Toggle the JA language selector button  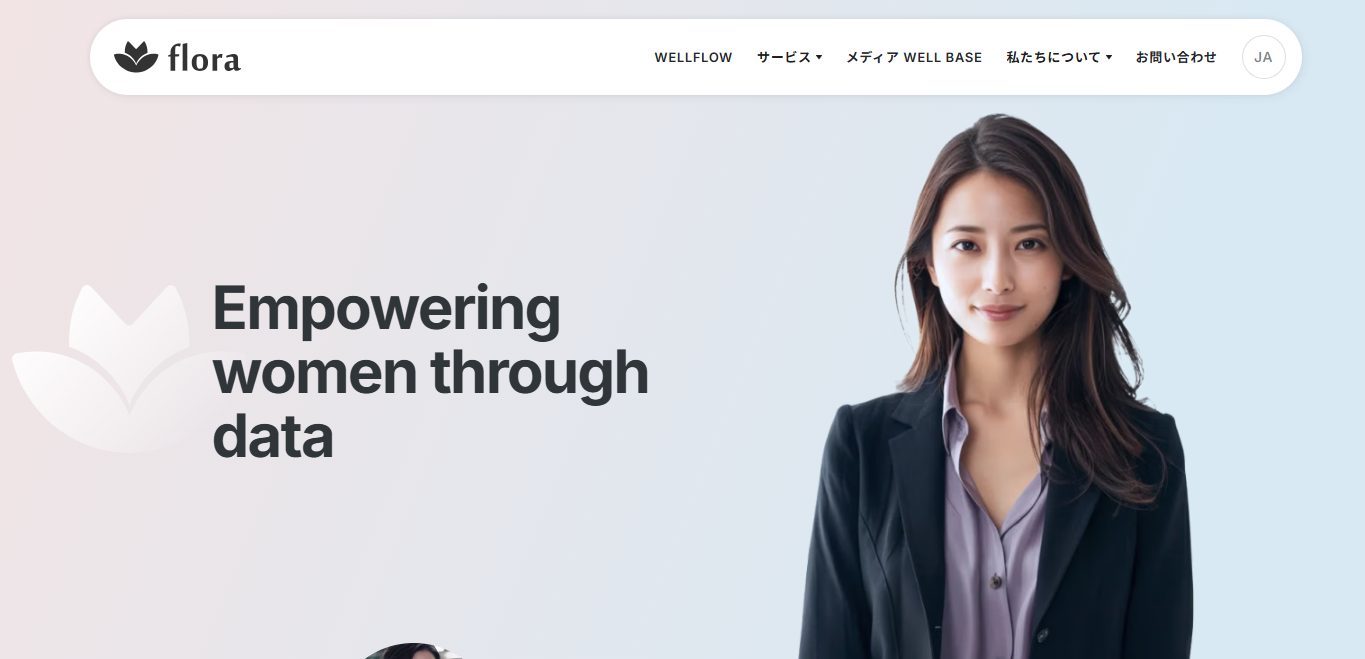pyautogui.click(x=1263, y=57)
